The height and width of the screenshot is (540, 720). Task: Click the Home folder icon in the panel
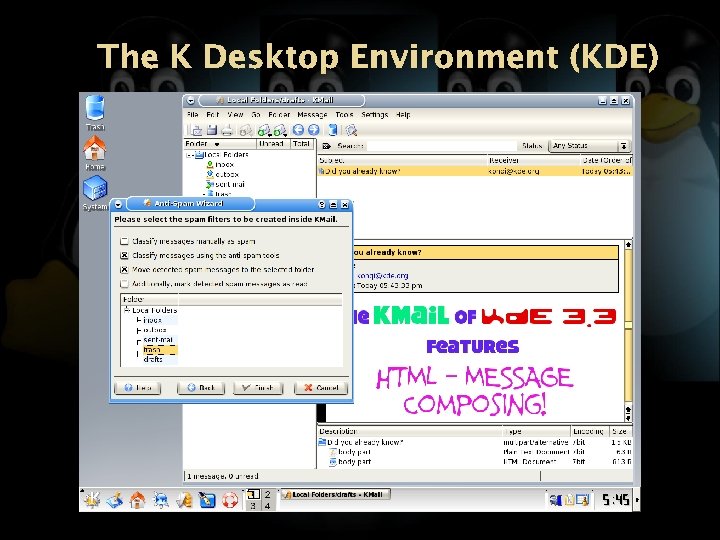click(137, 500)
